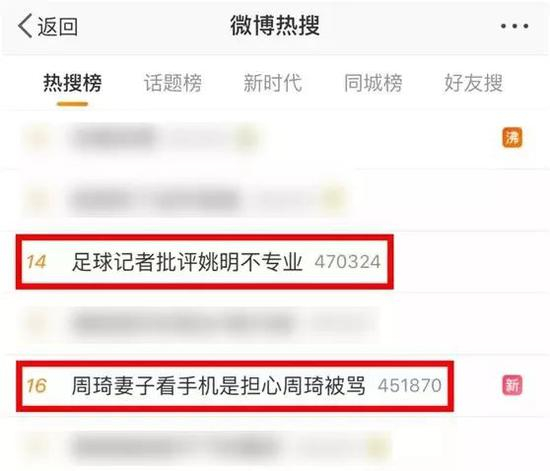Image resolution: width=550 pixels, height=471 pixels.
Task: Click rank number 16
Action: [36, 385]
